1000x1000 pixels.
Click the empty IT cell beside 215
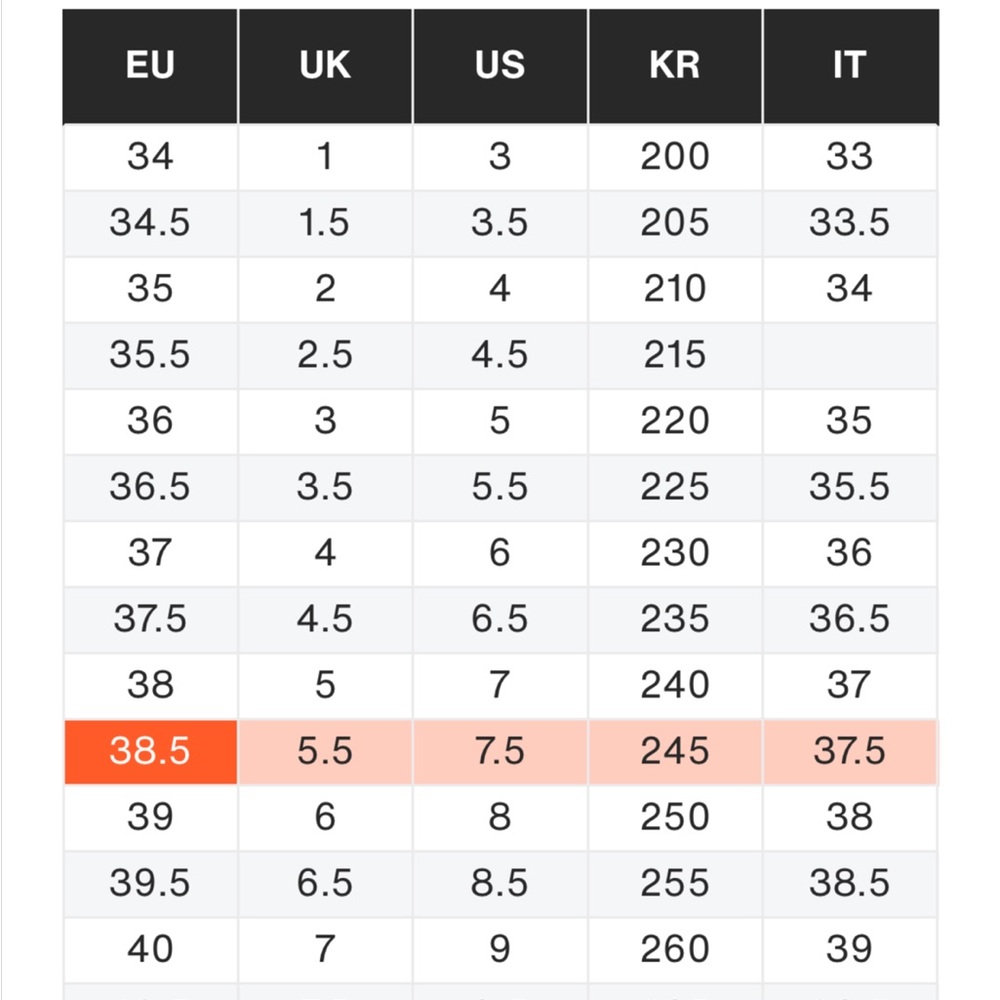[x=850, y=356]
